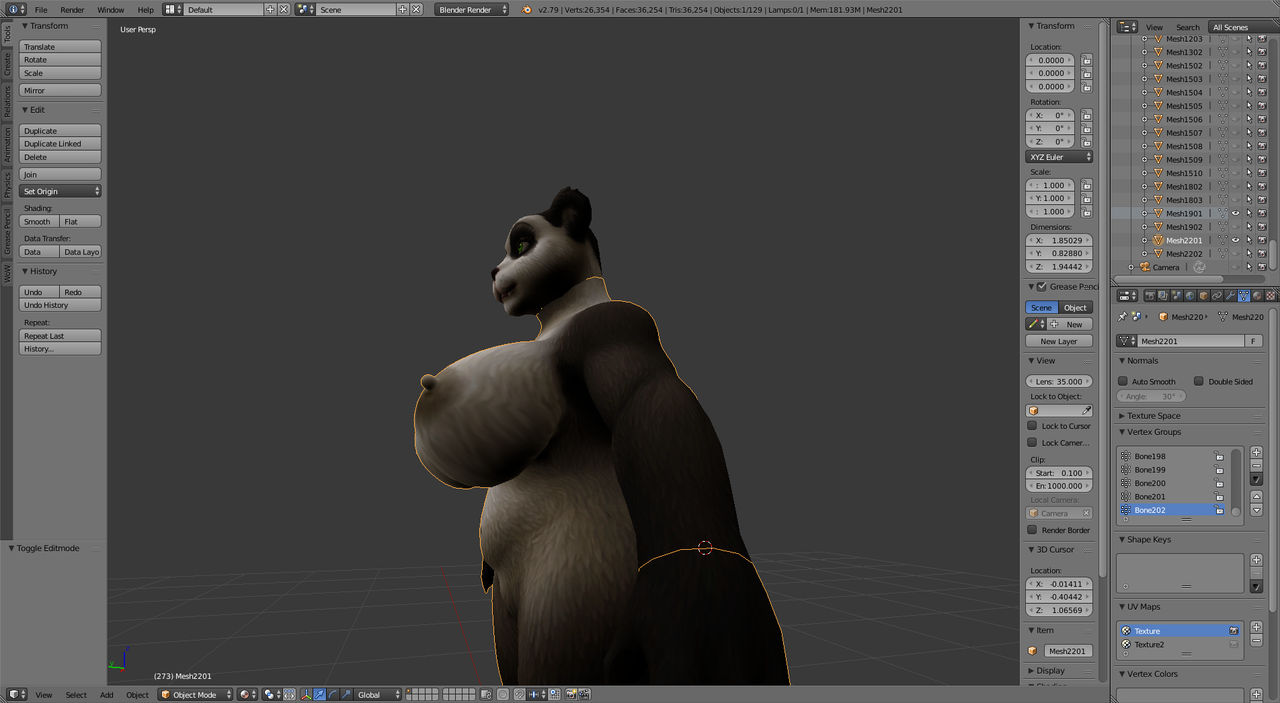Collapse the Vertex Groups panel
Image resolution: width=1280 pixels, height=703 pixels.
[x=1154, y=432]
